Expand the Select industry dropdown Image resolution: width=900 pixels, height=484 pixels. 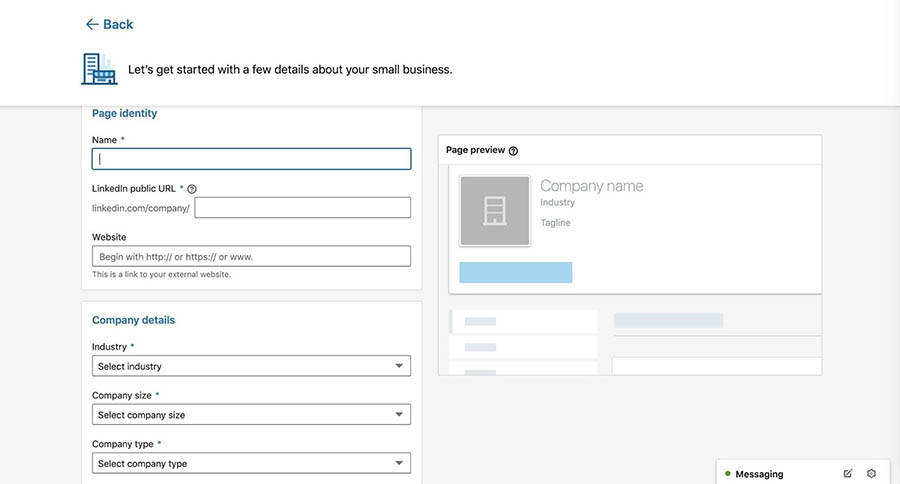[x=251, y=366]
